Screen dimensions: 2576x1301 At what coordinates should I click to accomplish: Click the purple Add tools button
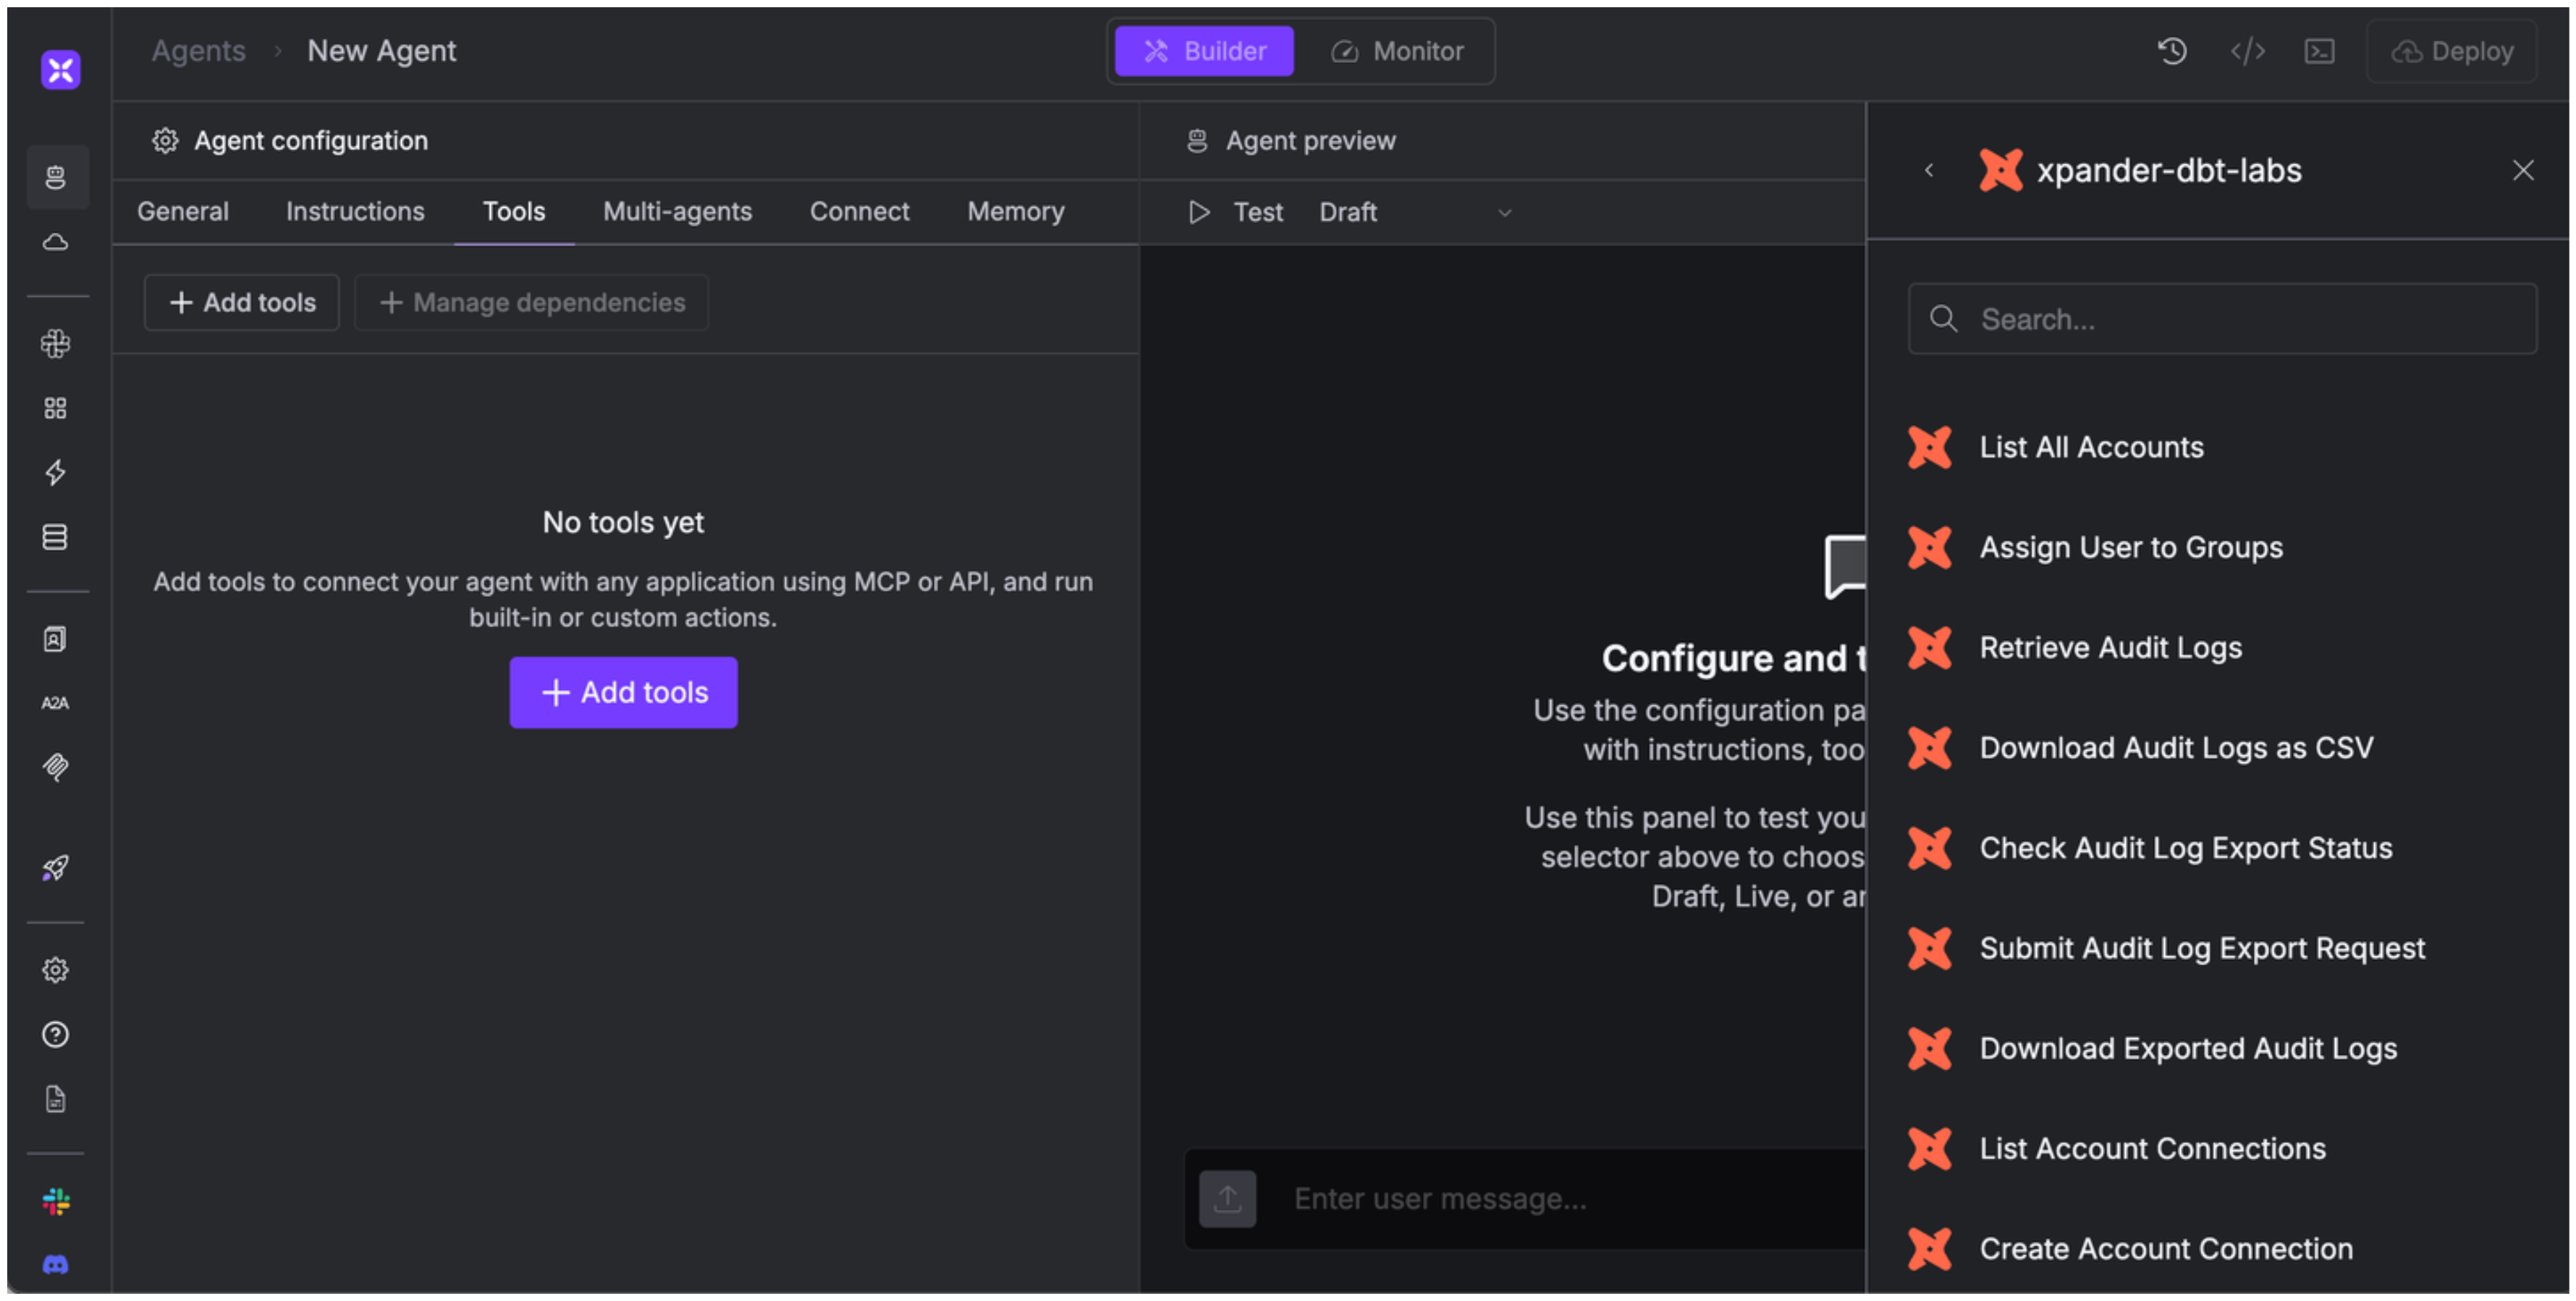(x=623, y=692)
